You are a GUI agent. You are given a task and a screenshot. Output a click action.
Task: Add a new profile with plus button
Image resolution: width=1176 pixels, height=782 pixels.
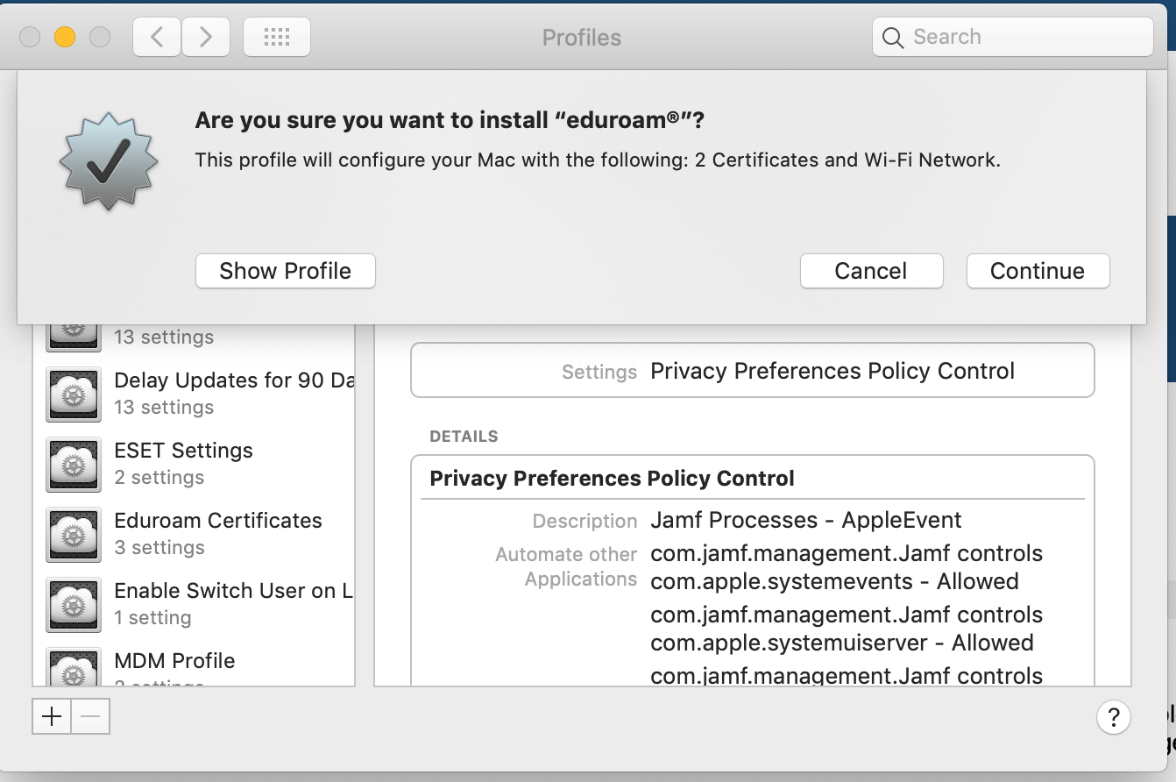tap(52, 717)
